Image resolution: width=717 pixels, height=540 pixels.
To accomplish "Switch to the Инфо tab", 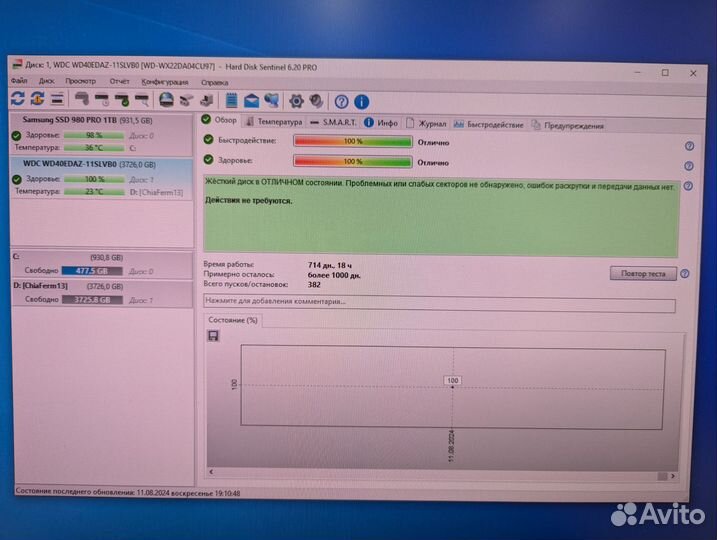I will [381, 123].
